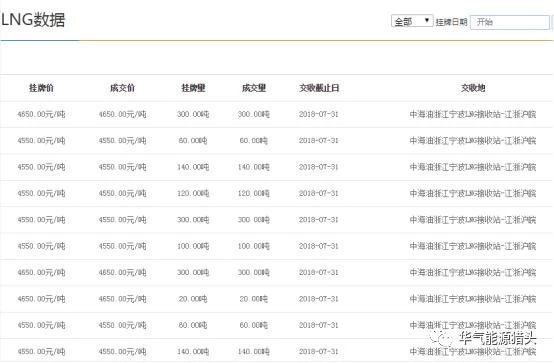Click the 成交价 column header

coord(122,88)
